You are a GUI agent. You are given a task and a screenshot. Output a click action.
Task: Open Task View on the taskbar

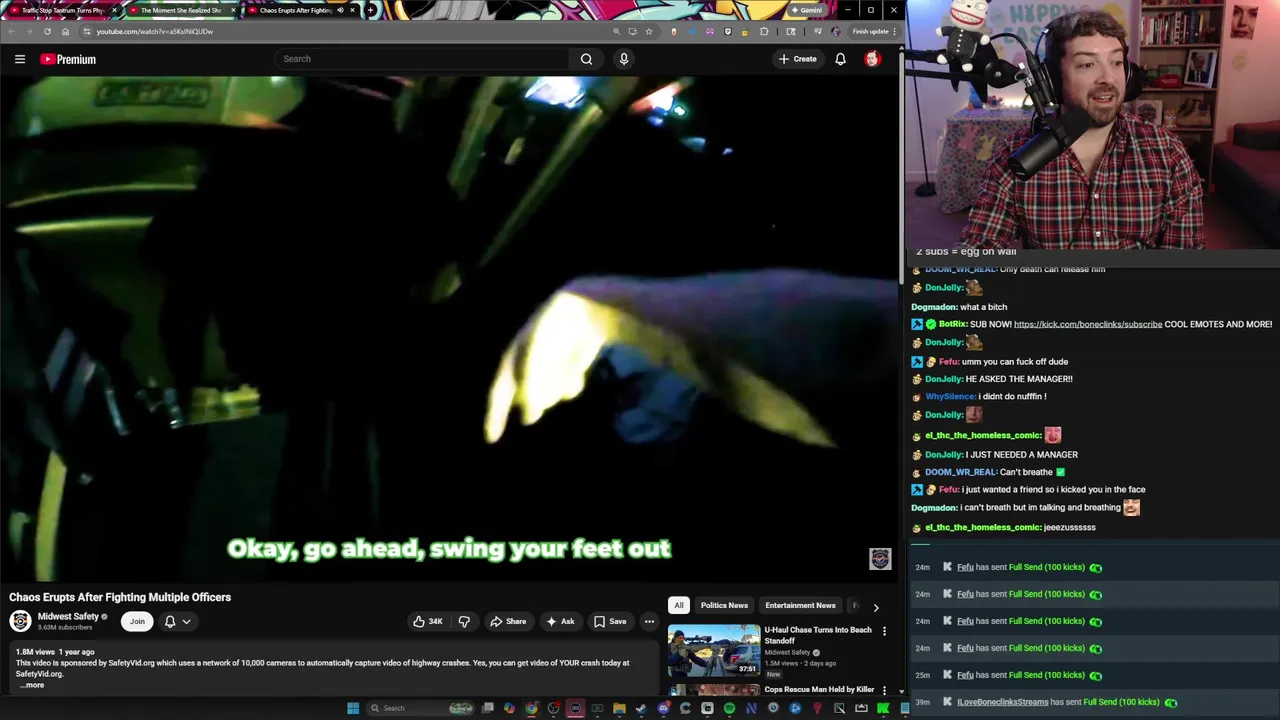(x=487, y=708)
